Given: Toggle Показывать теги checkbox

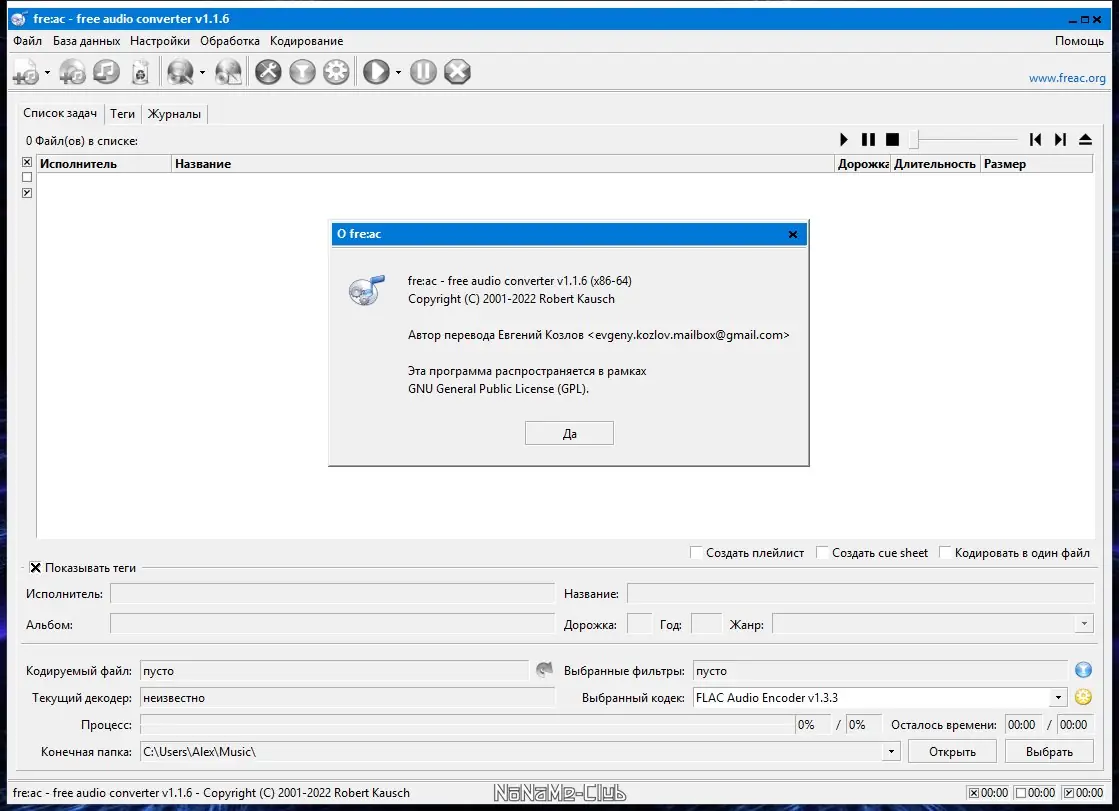Looking at the screenshot, I should (x=35, y=568).
